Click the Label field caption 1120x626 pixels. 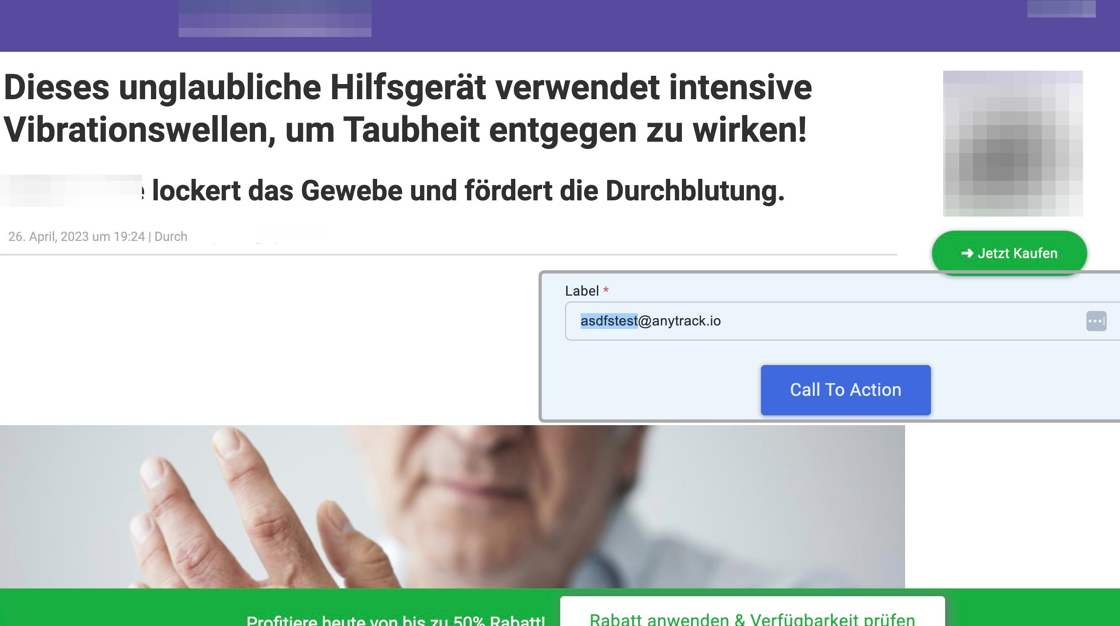[581, 291]
